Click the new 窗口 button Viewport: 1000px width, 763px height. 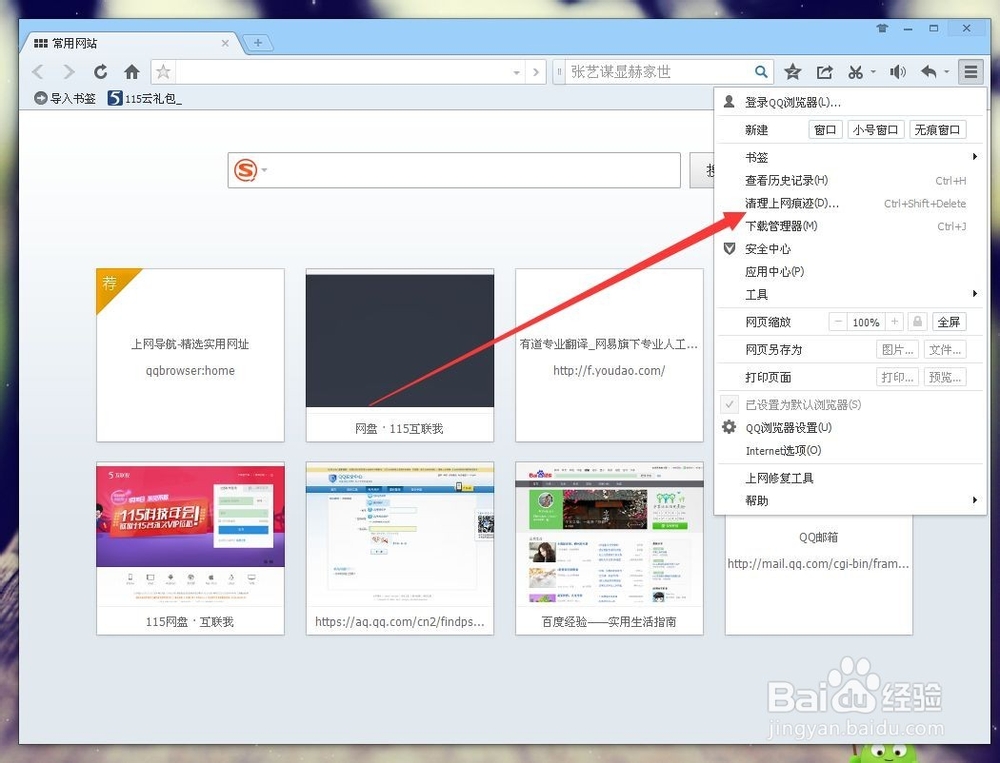point(825,130)
